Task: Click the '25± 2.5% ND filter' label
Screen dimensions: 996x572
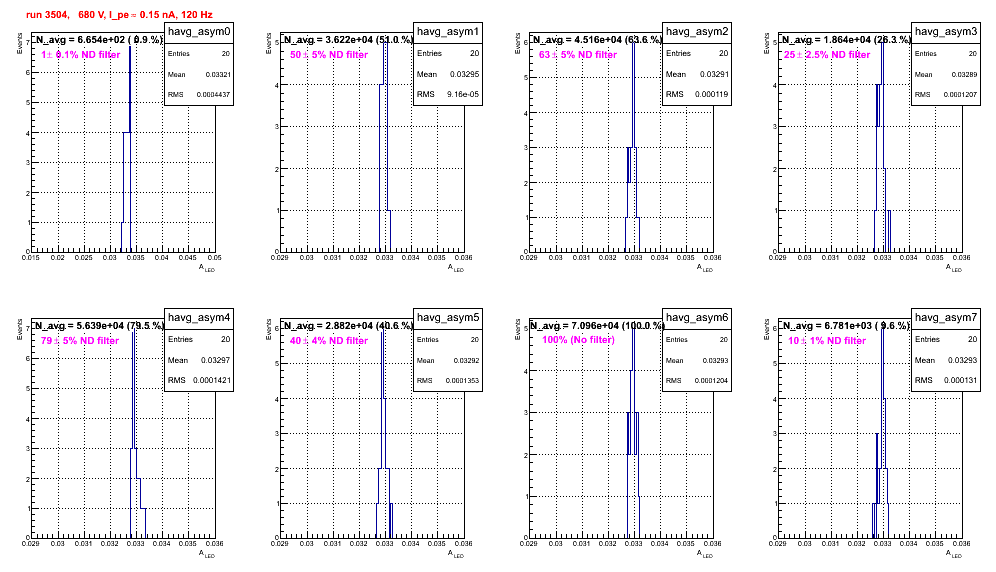Action: coord(827,55)
